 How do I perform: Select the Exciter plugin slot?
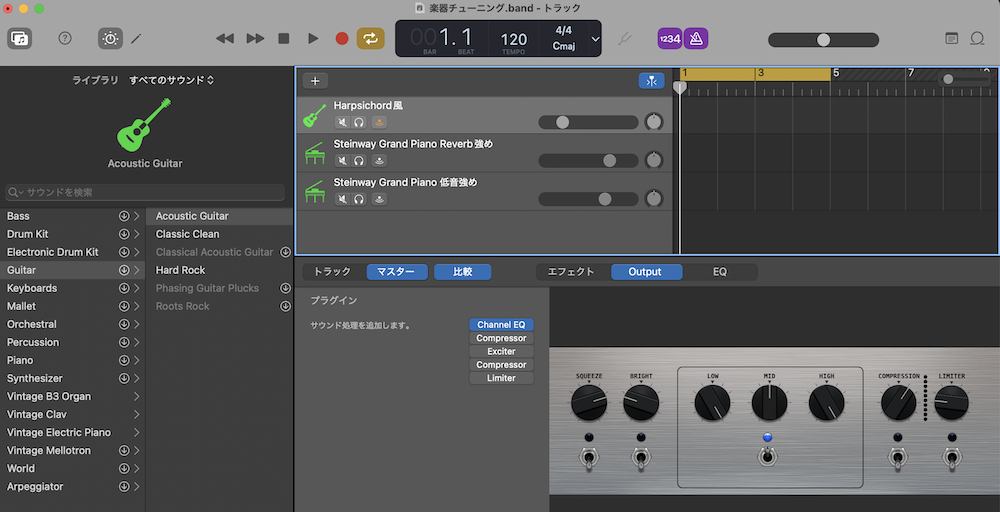coord(501,352)
